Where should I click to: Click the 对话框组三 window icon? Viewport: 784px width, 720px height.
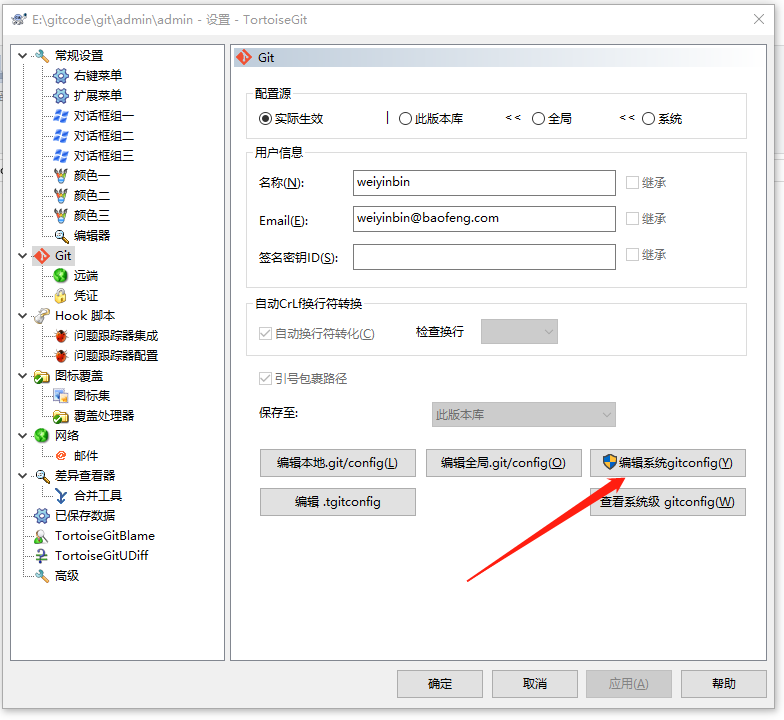60,156
